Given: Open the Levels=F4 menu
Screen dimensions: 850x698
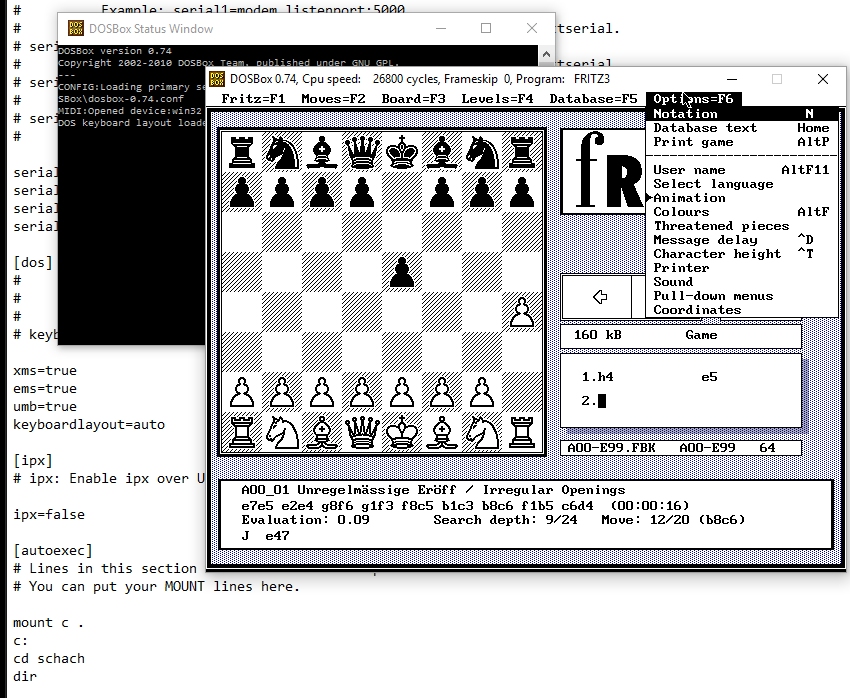Looking at the screenshot, I should 497,99.
